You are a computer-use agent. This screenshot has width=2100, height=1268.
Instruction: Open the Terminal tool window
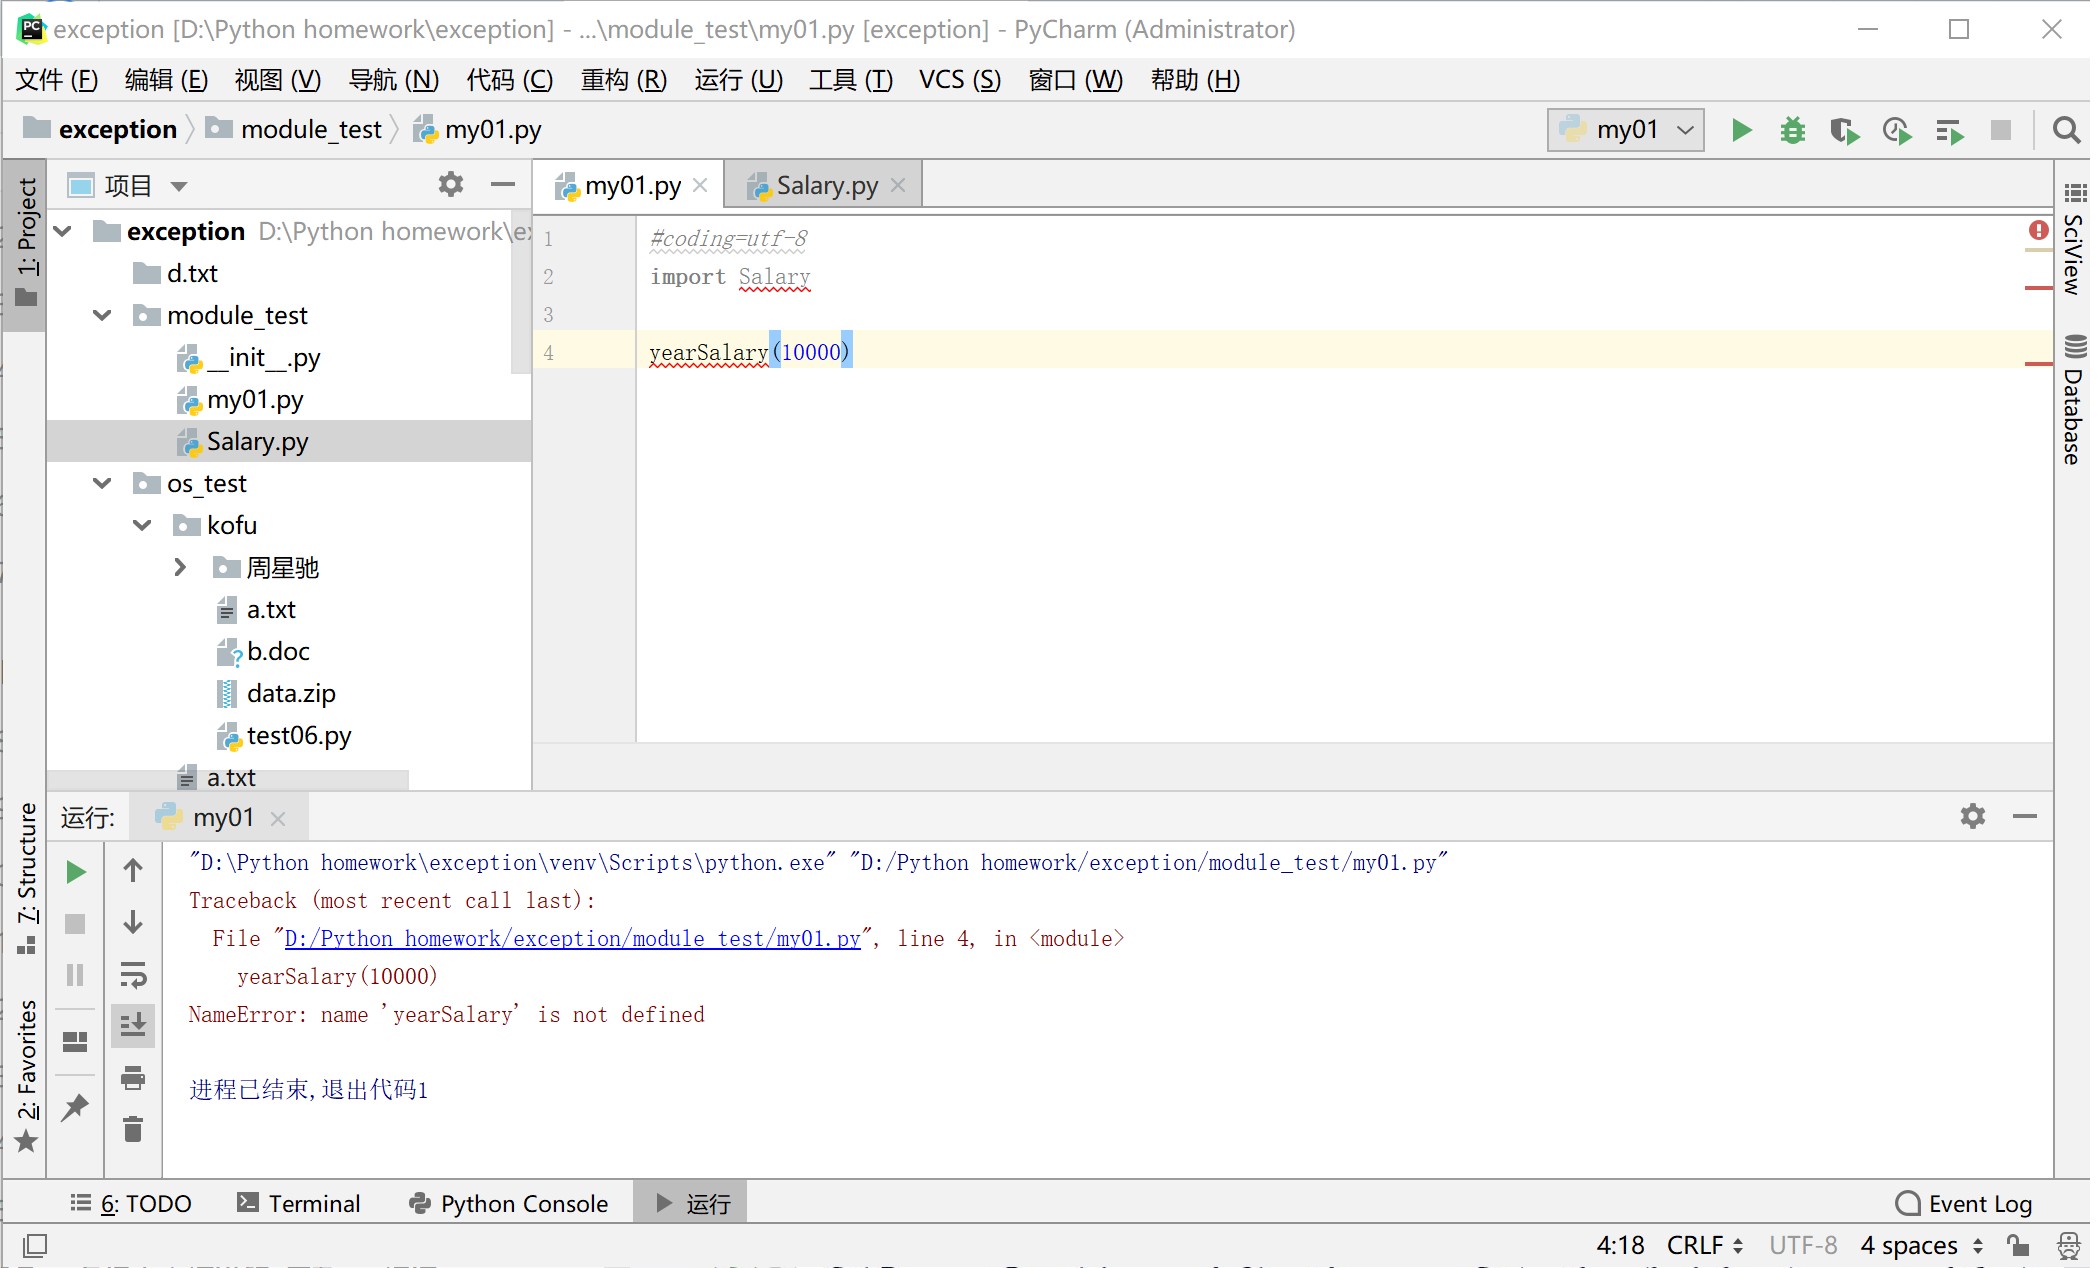point(298,1203)
